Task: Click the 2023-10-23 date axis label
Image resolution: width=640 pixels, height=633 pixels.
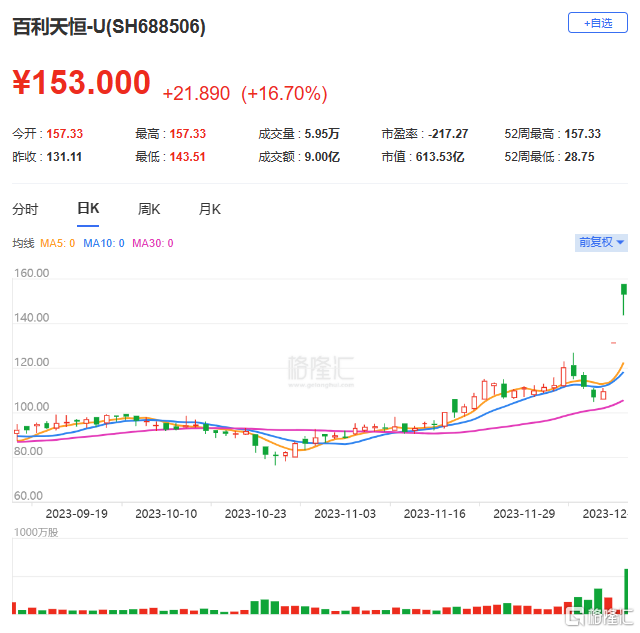Action: pos(256,514)
